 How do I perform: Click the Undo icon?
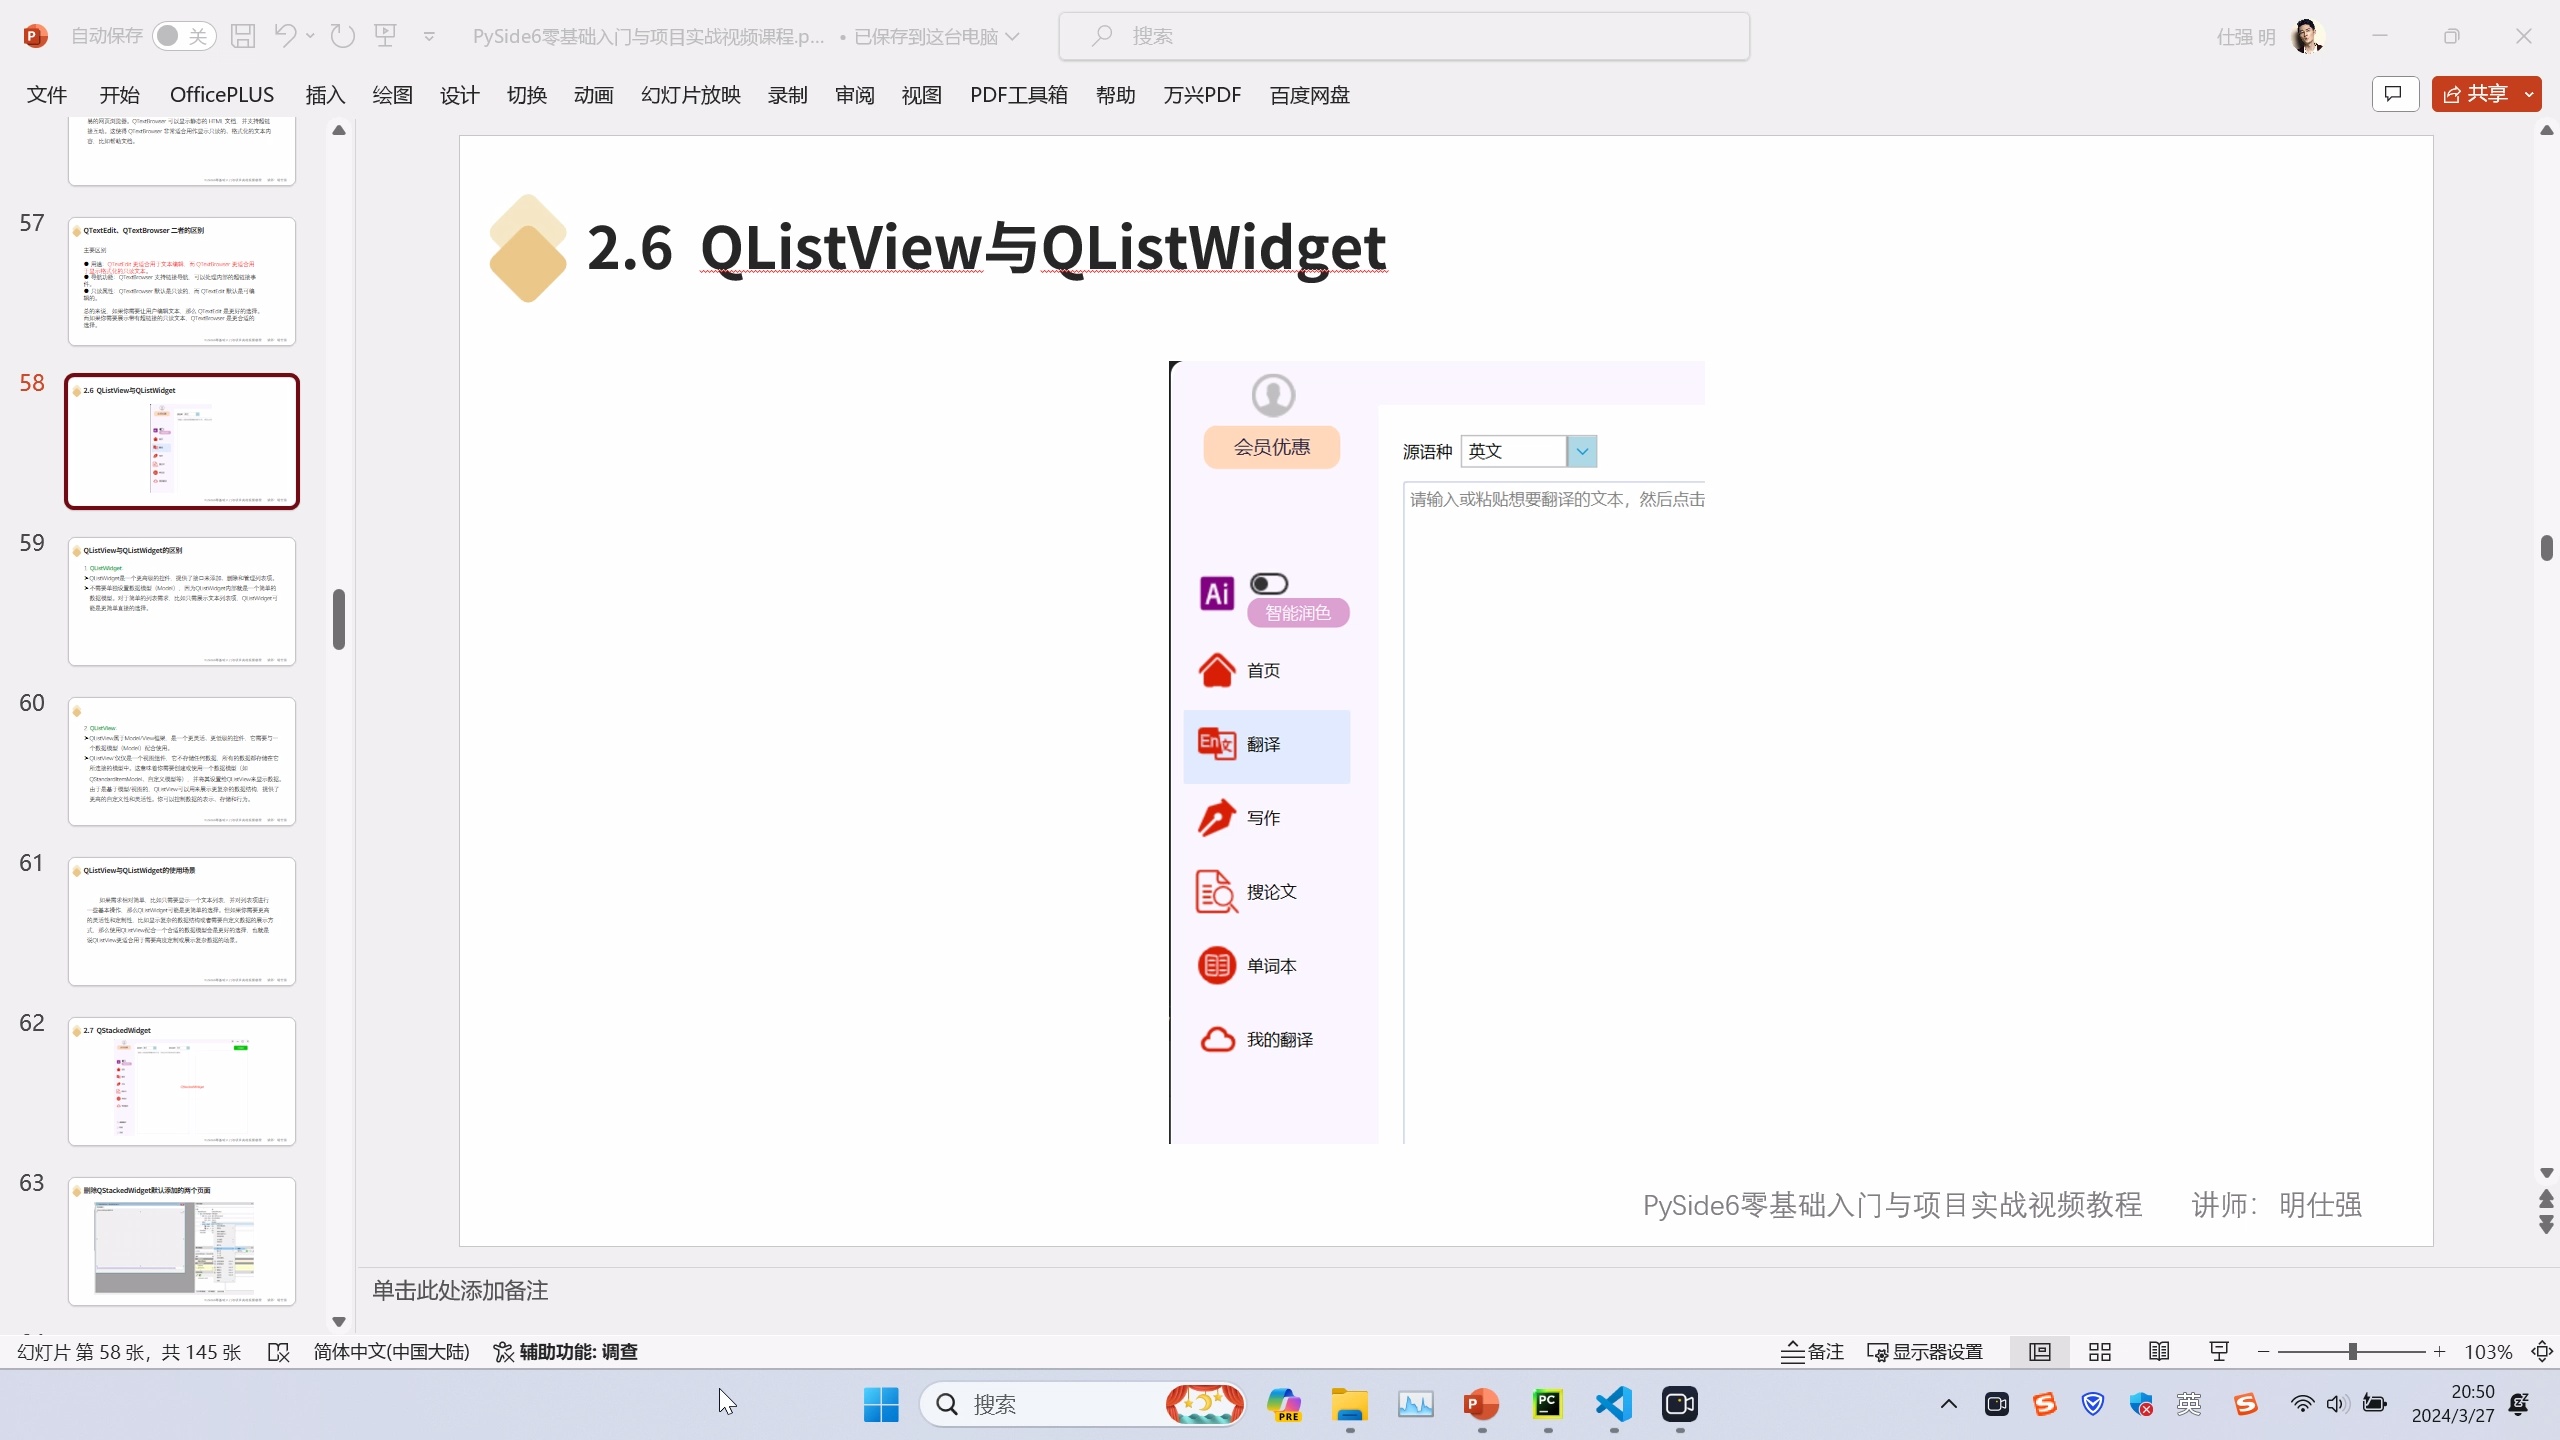click(285, 35)
